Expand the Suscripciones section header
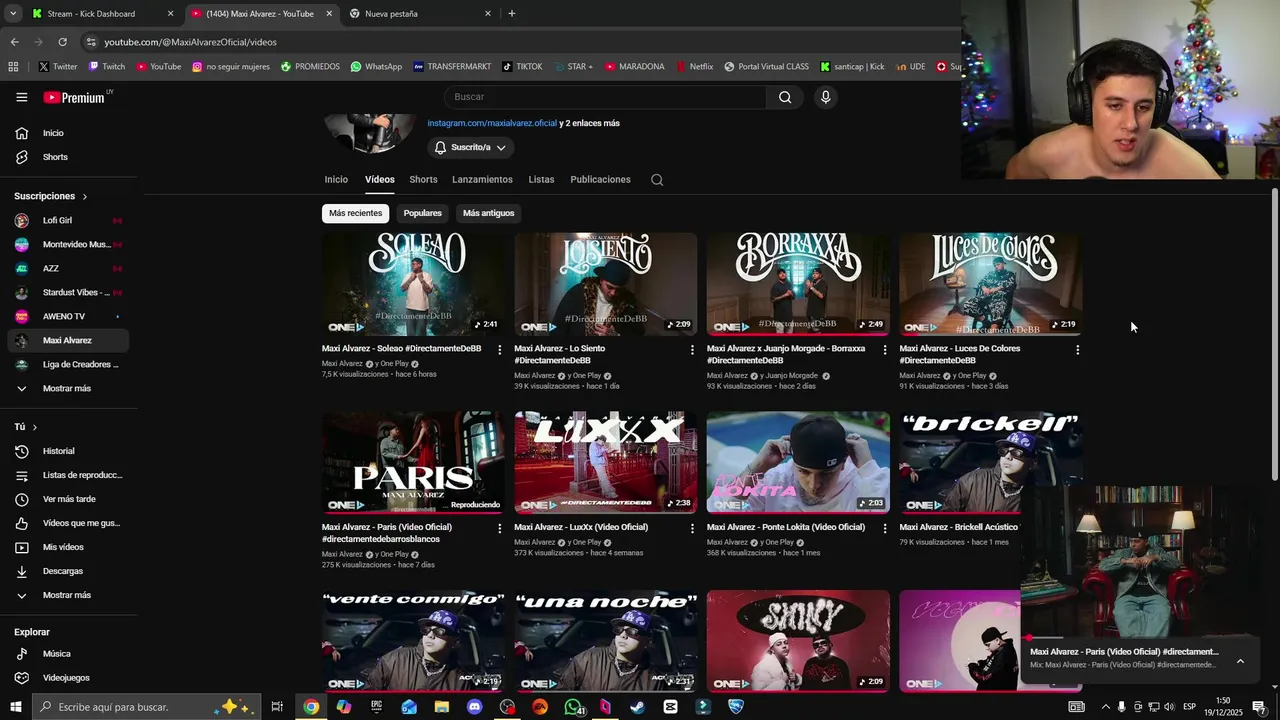Viewport: 1280px width, 720px height. point(51,196)
